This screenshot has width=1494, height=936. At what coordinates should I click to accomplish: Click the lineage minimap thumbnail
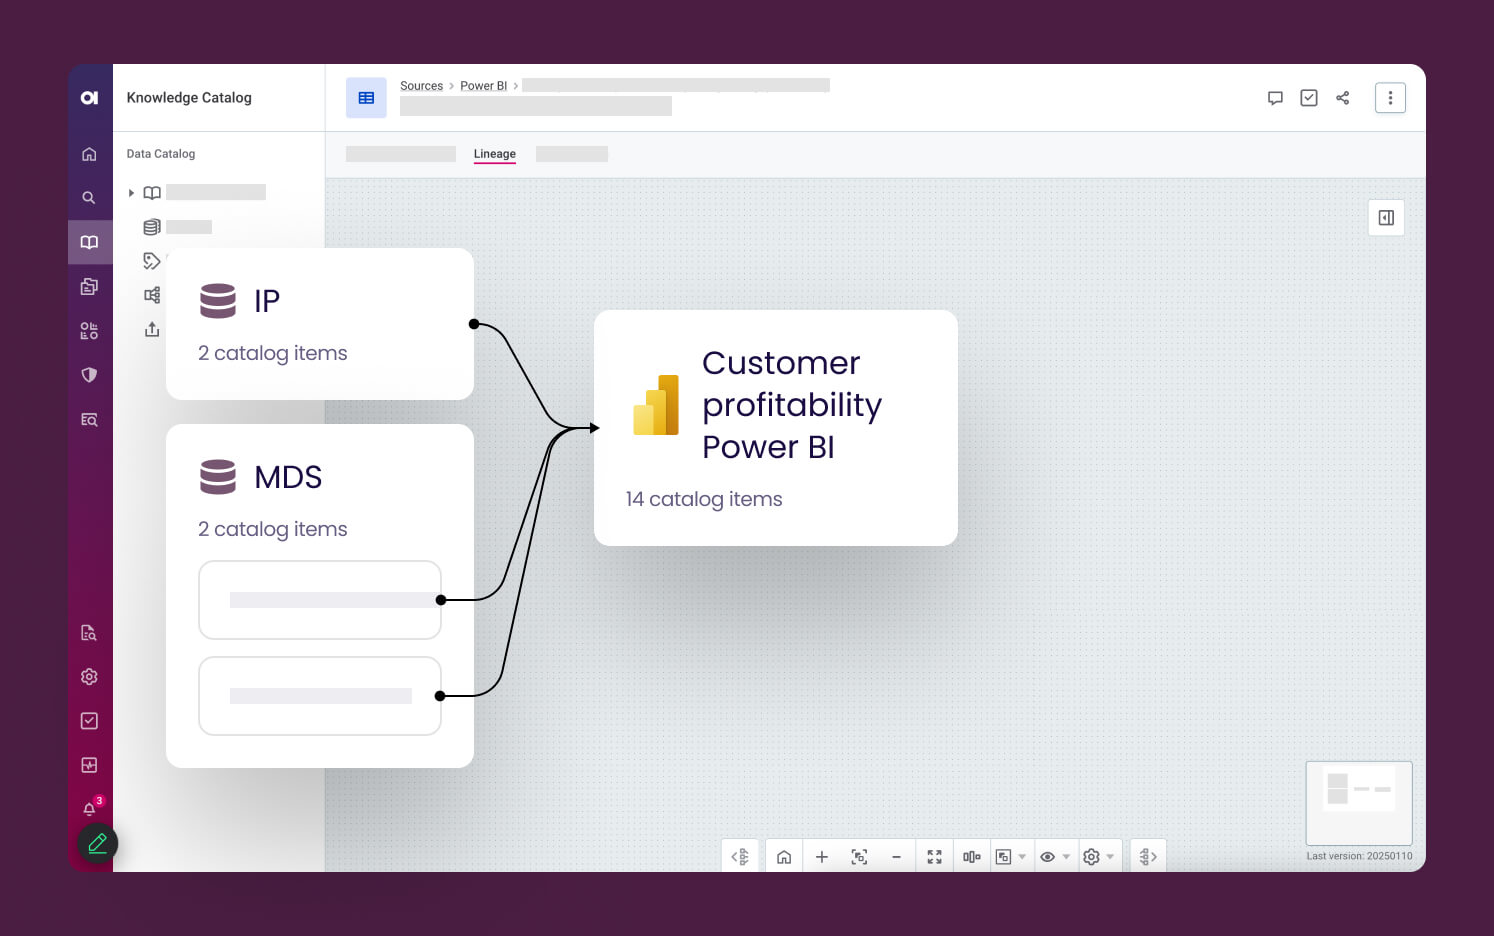(x=1358, y=802)
